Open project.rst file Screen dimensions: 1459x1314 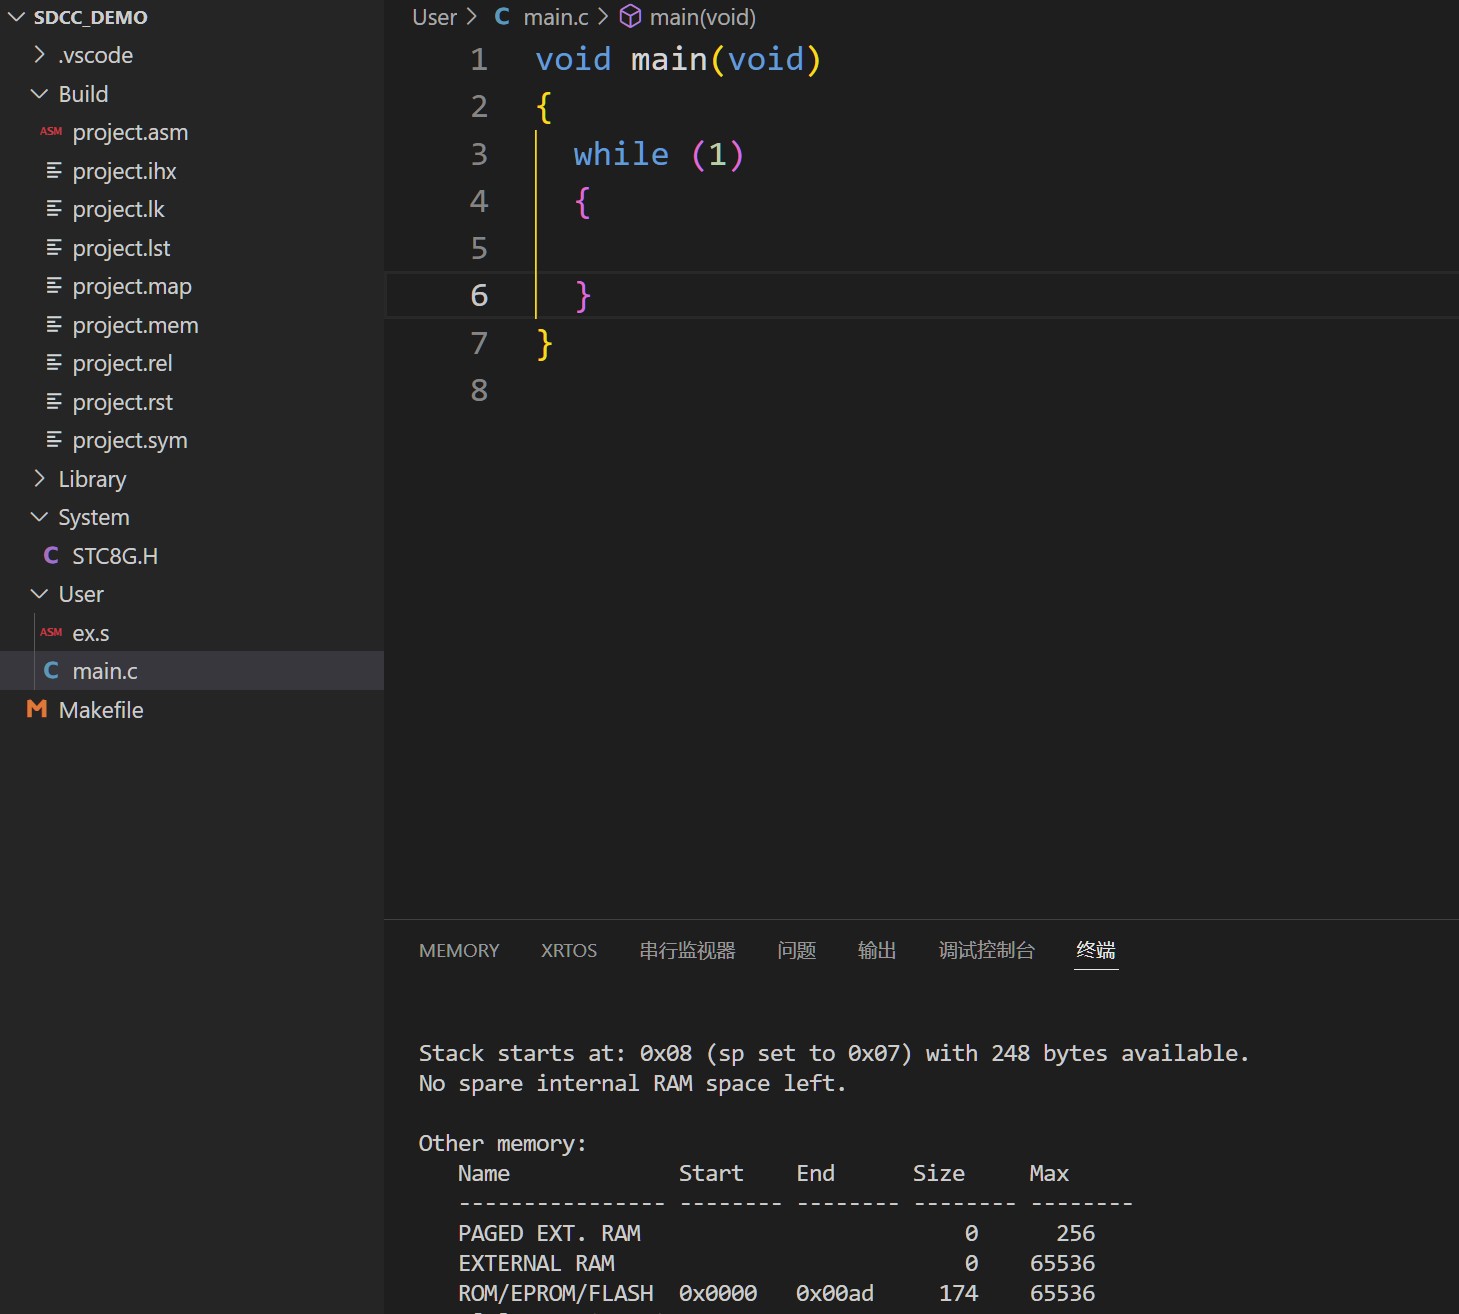point(122,402)
